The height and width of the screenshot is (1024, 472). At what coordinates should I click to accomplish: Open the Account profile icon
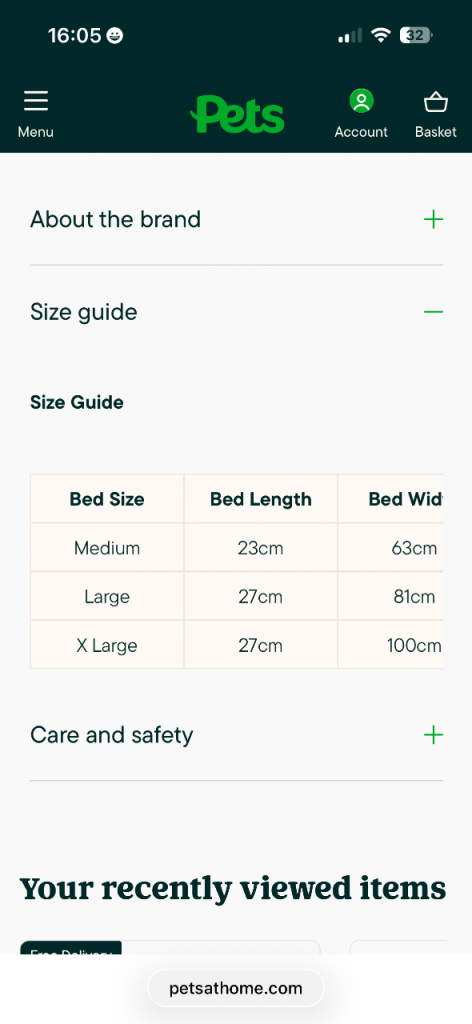point(361,101)
